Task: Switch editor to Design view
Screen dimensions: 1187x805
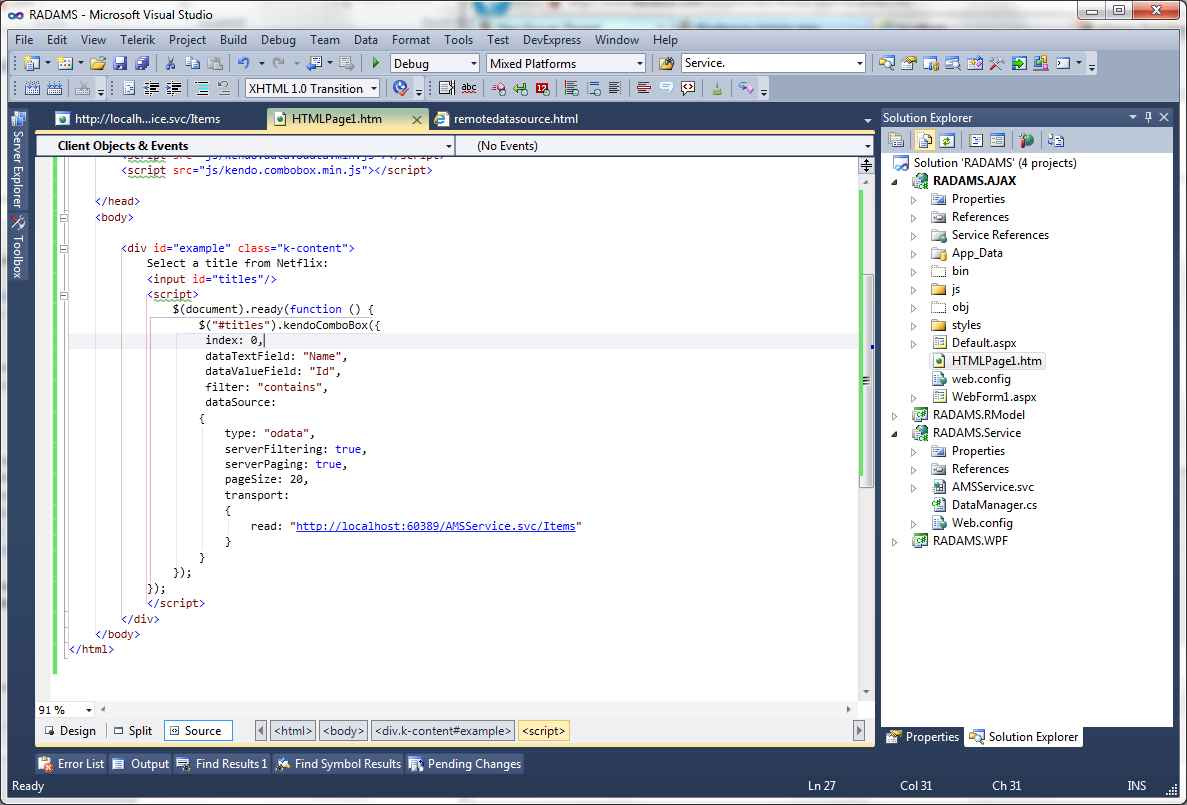Action: point(69,731)
